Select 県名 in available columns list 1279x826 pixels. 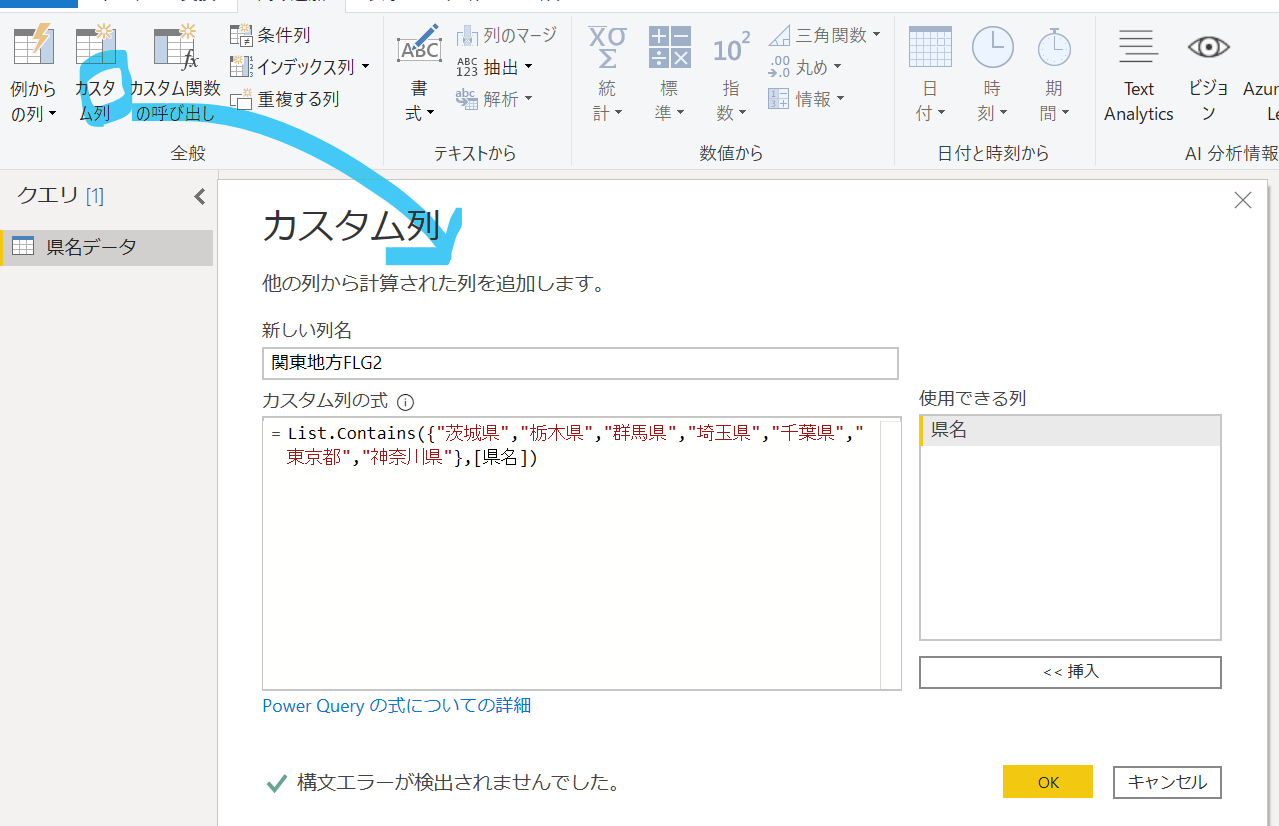(x=1070, y=430)
